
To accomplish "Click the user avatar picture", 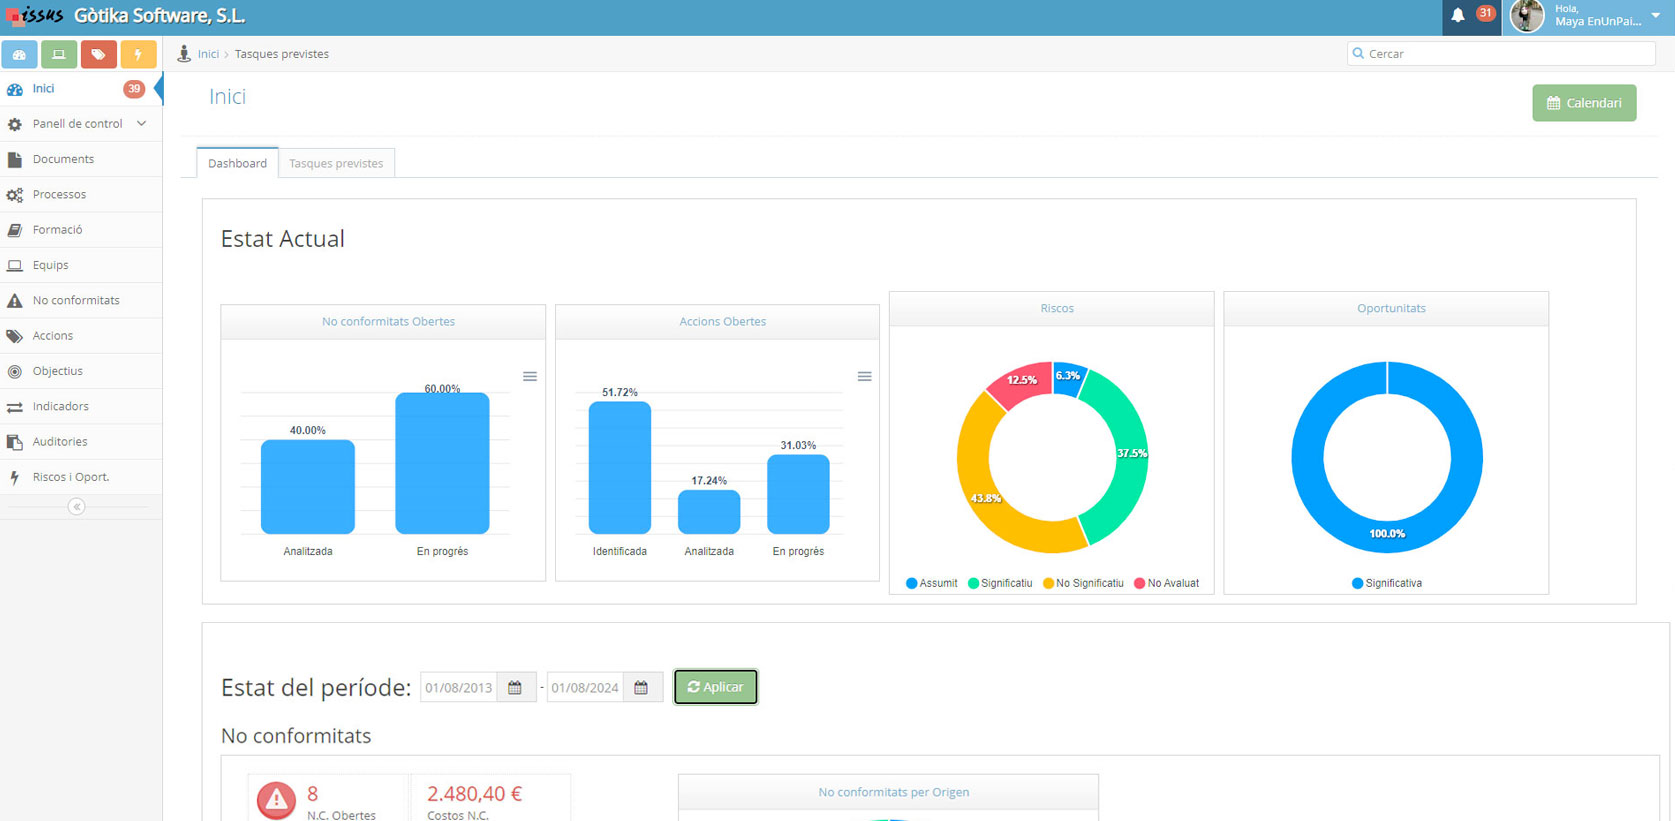I will pyautogui.click(x=1527, y=16).
